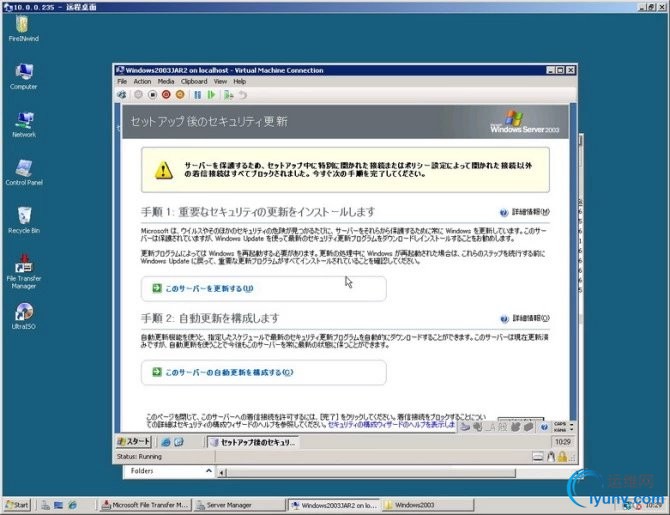Click the keyboard icon in VM status bar
This screenshot has width=670, height=515.
pyautogui.click(x=538, y=457)
